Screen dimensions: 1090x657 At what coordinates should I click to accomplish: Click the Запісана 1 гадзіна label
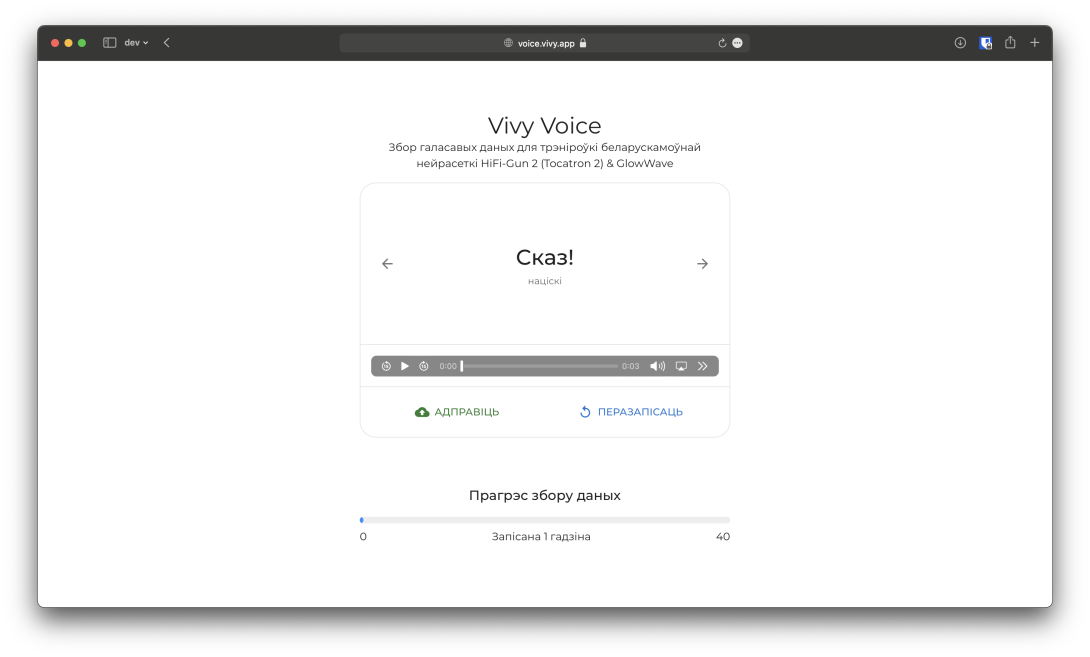pyautogui.click(x=541, y=536)
